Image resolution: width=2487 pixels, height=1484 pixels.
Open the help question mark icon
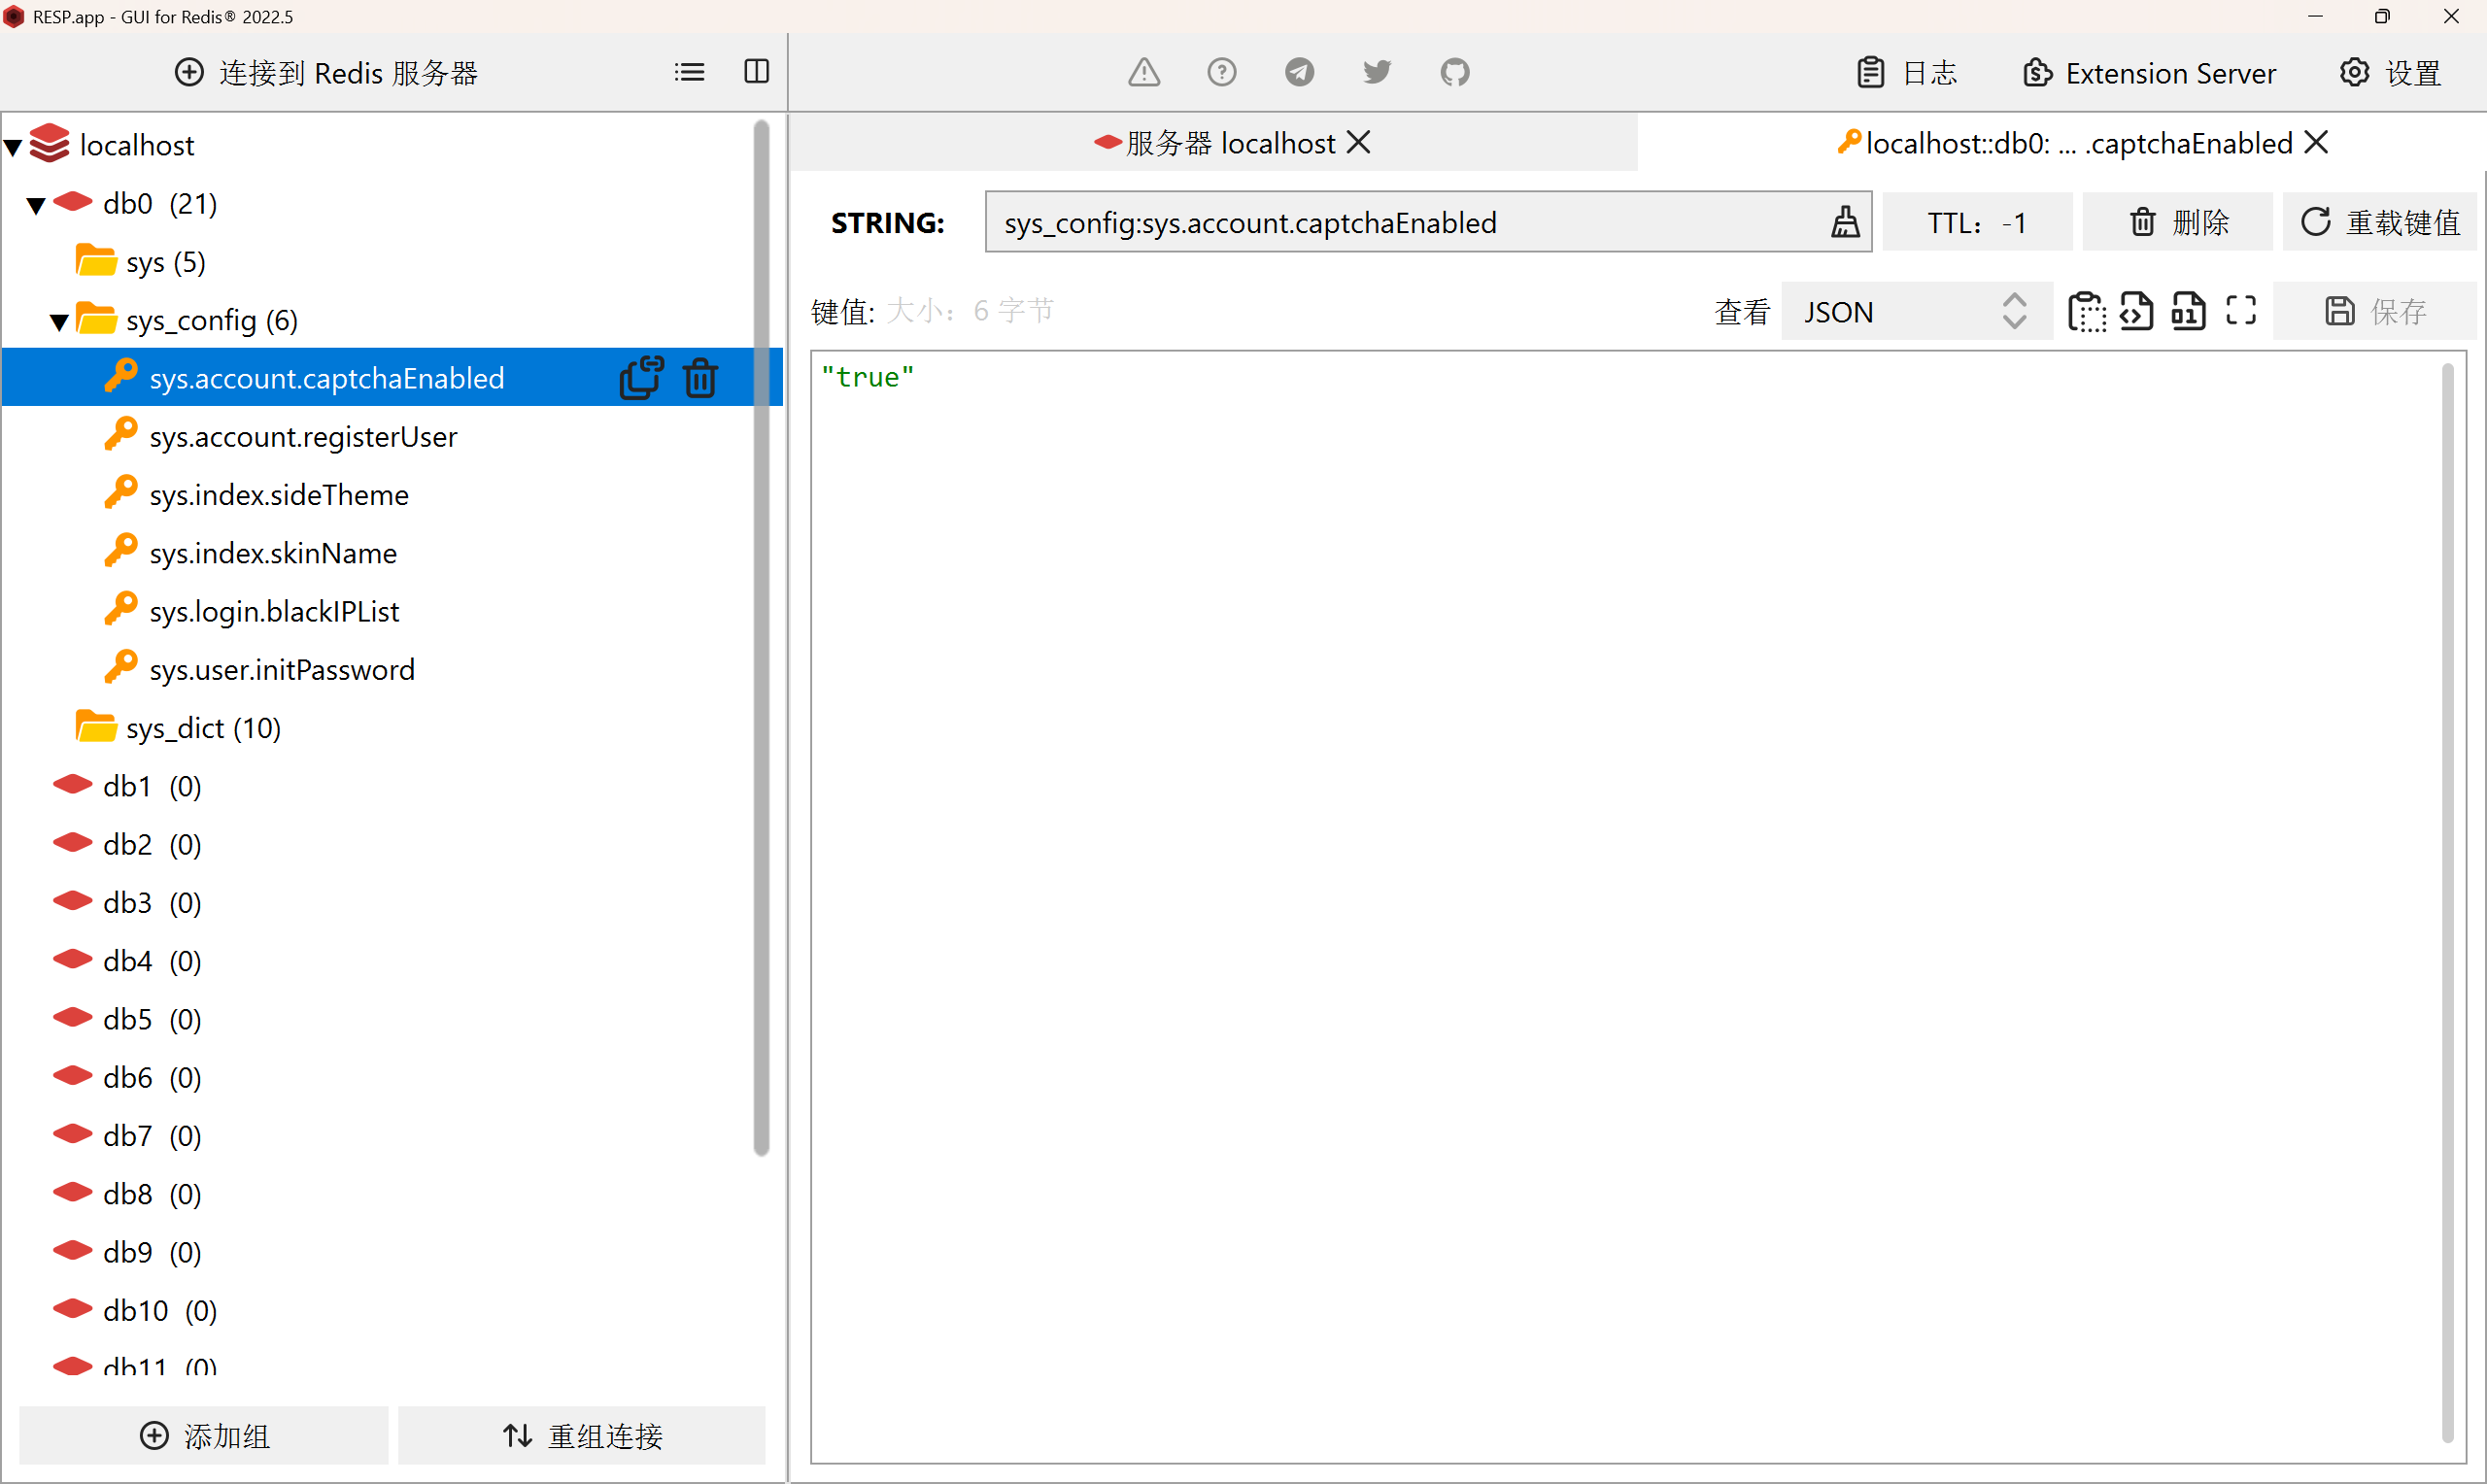point(1221,72)
